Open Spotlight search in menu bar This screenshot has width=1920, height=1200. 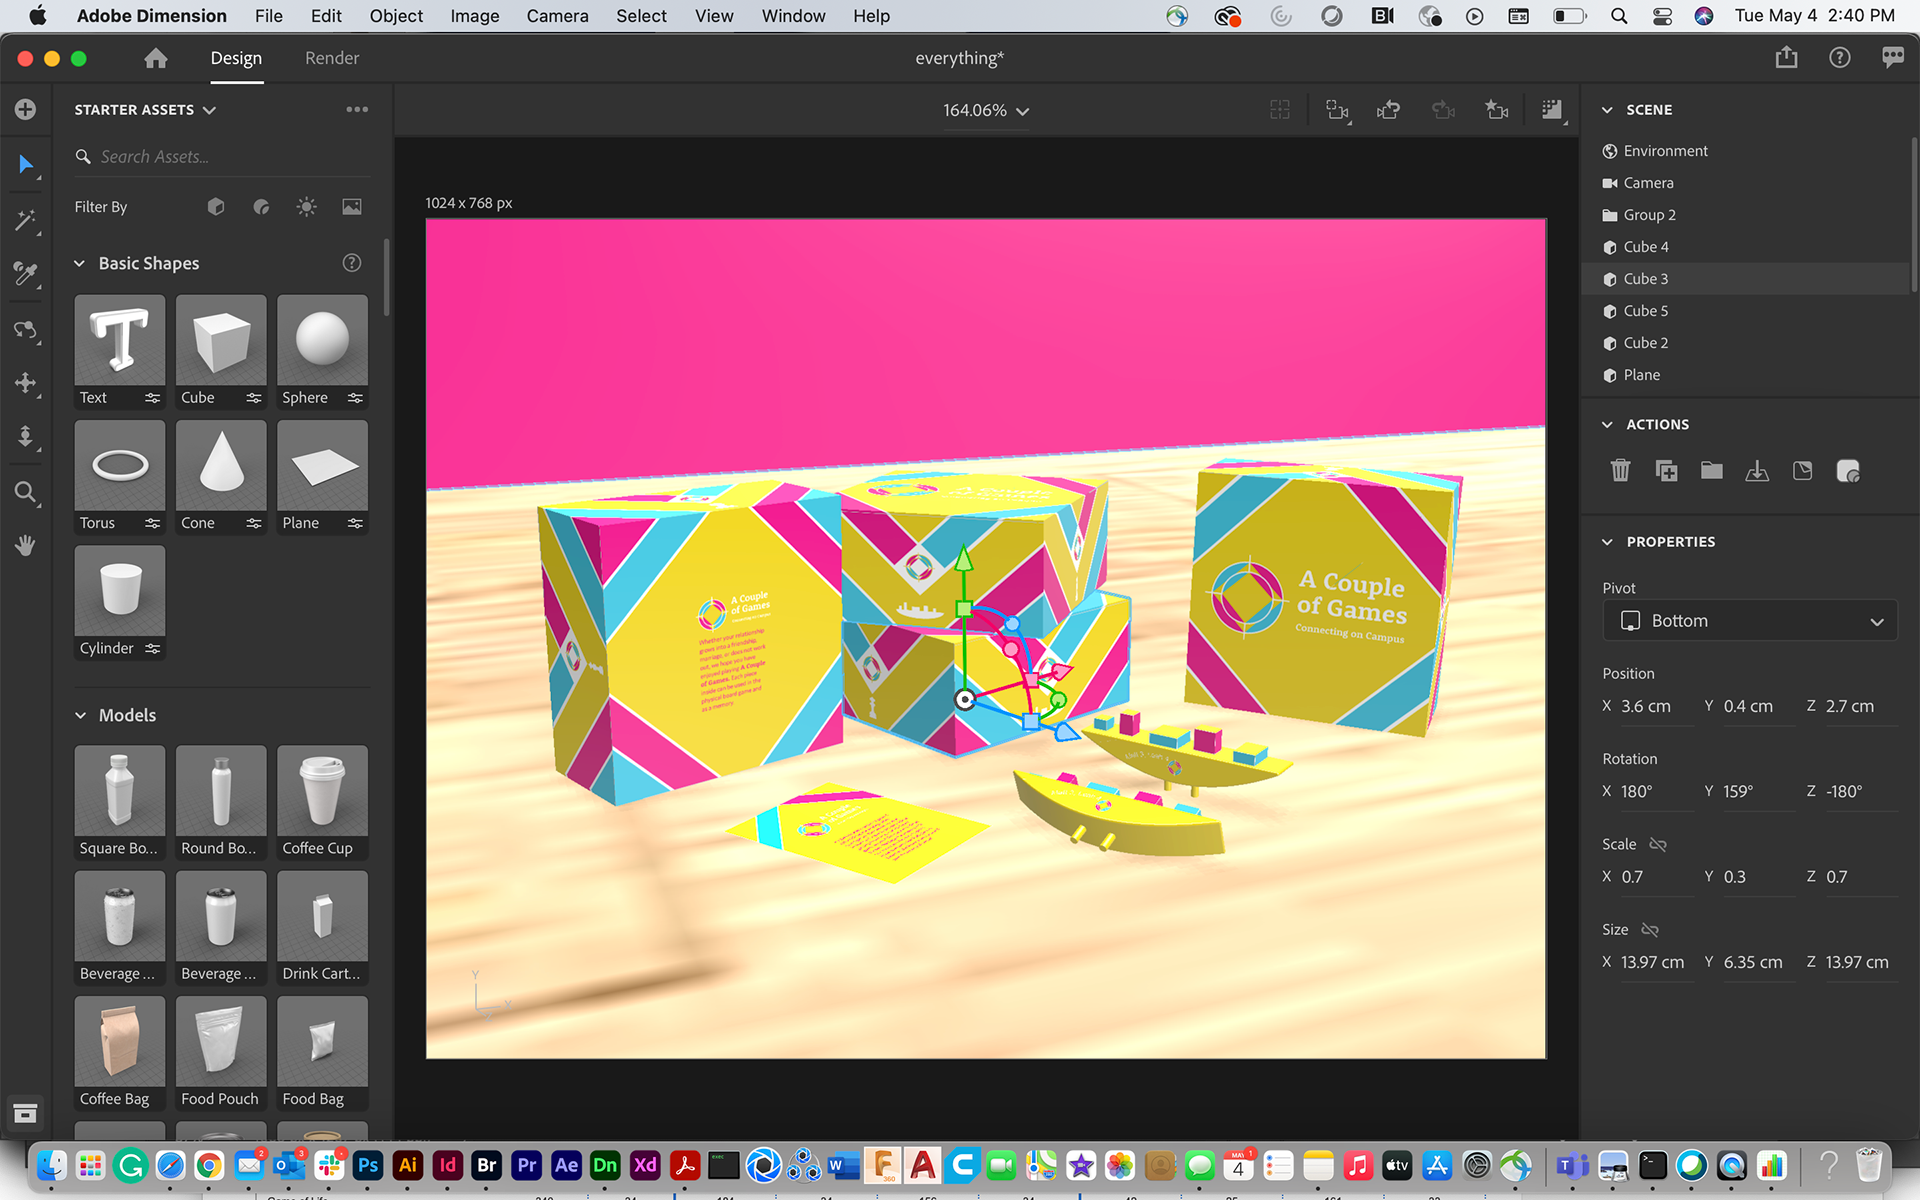(1619, 16)
